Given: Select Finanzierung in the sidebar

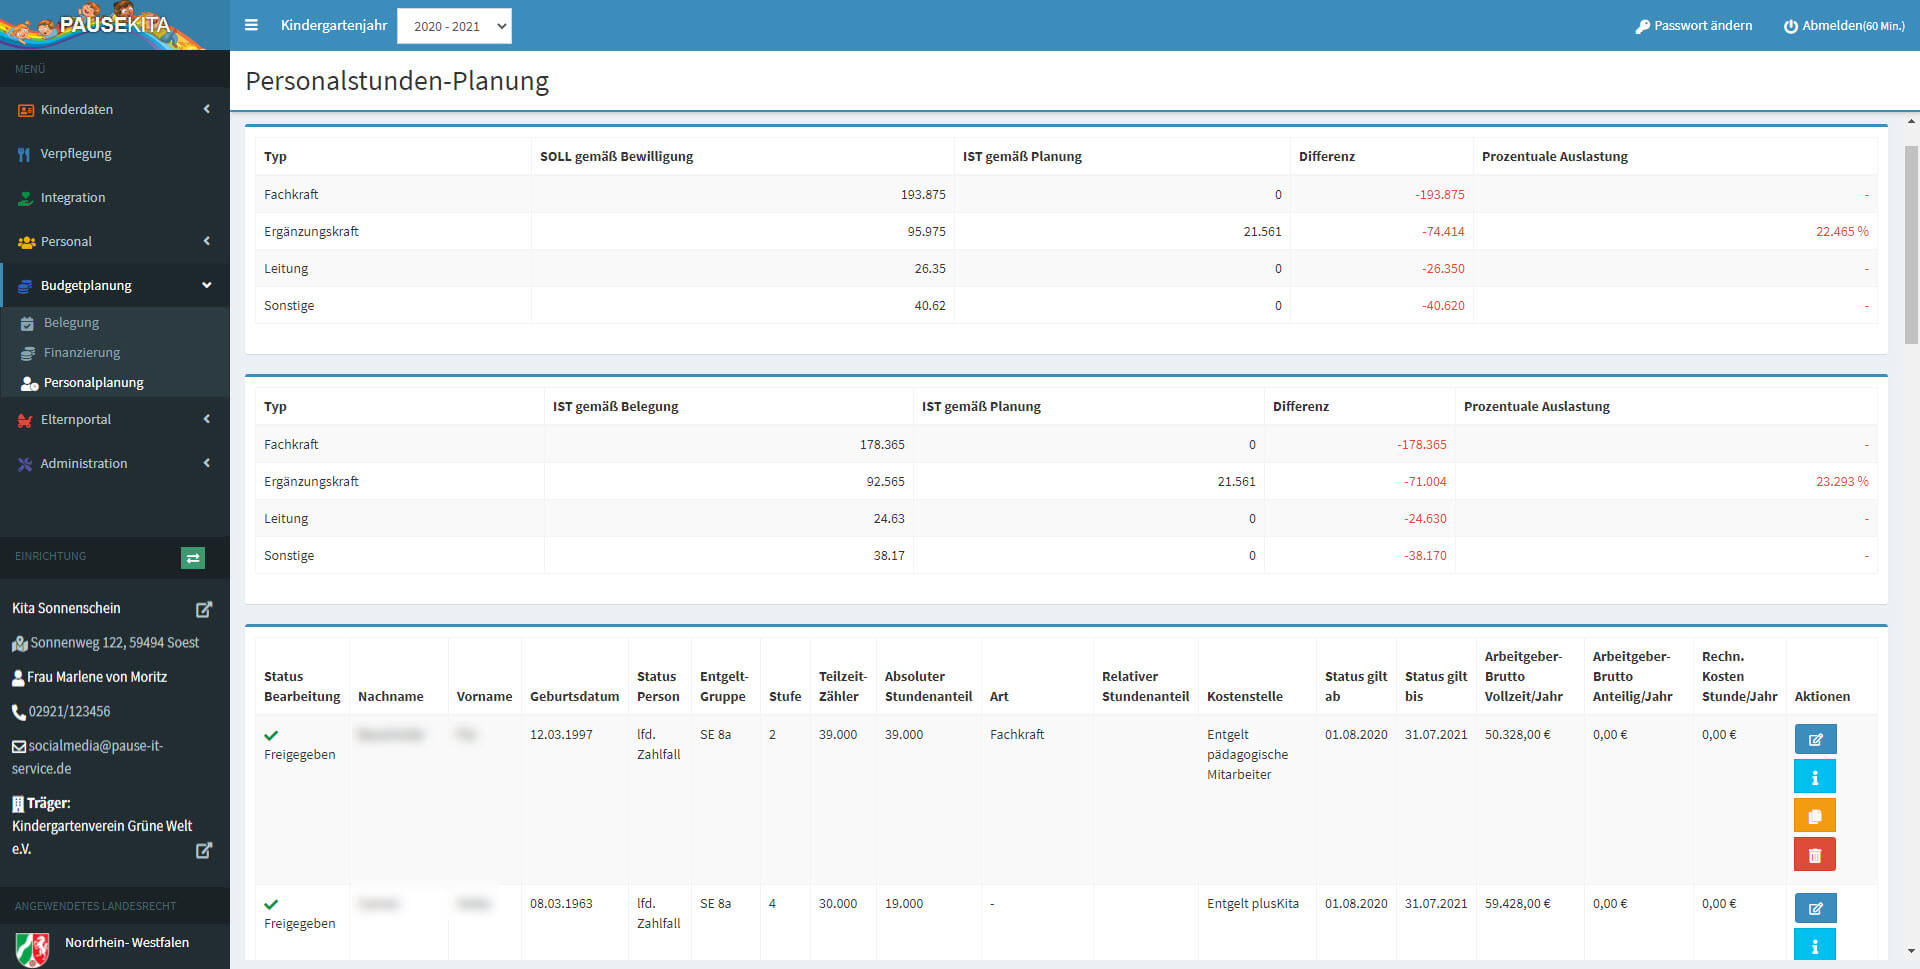Looking at the screenshot, I should click(81, 353).
